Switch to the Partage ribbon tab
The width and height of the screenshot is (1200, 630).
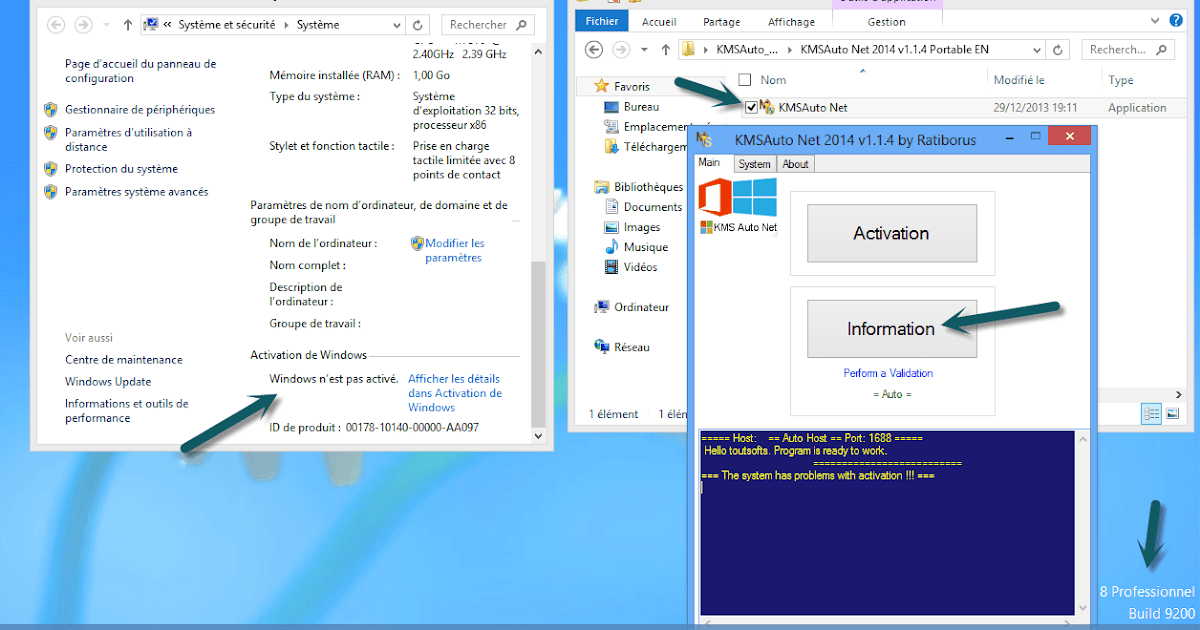(722, 21)
